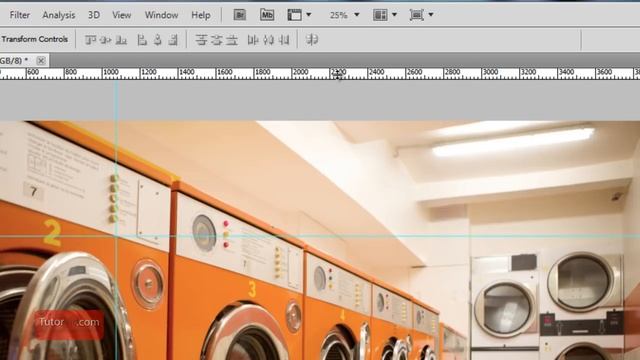Align top edges of layers
640x360 pixels.
(x=90, y=40)
